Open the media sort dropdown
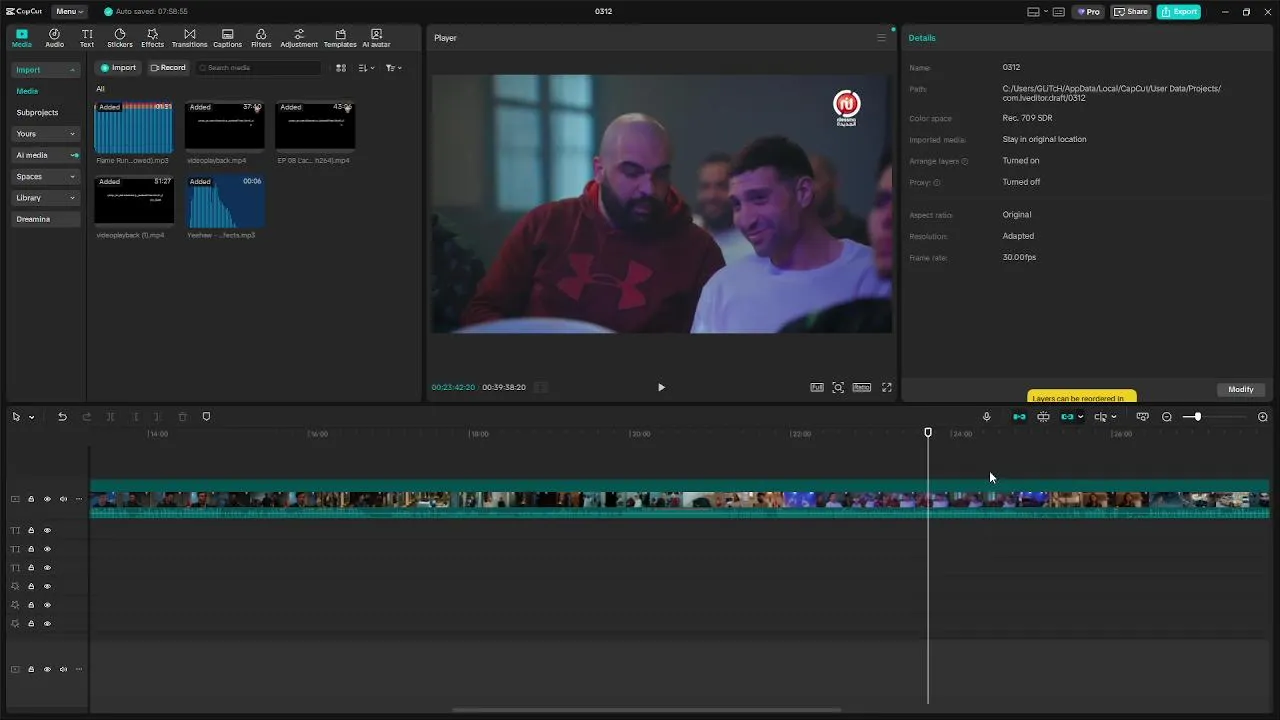Screen dimensions: 1280x720 point(366,68)
